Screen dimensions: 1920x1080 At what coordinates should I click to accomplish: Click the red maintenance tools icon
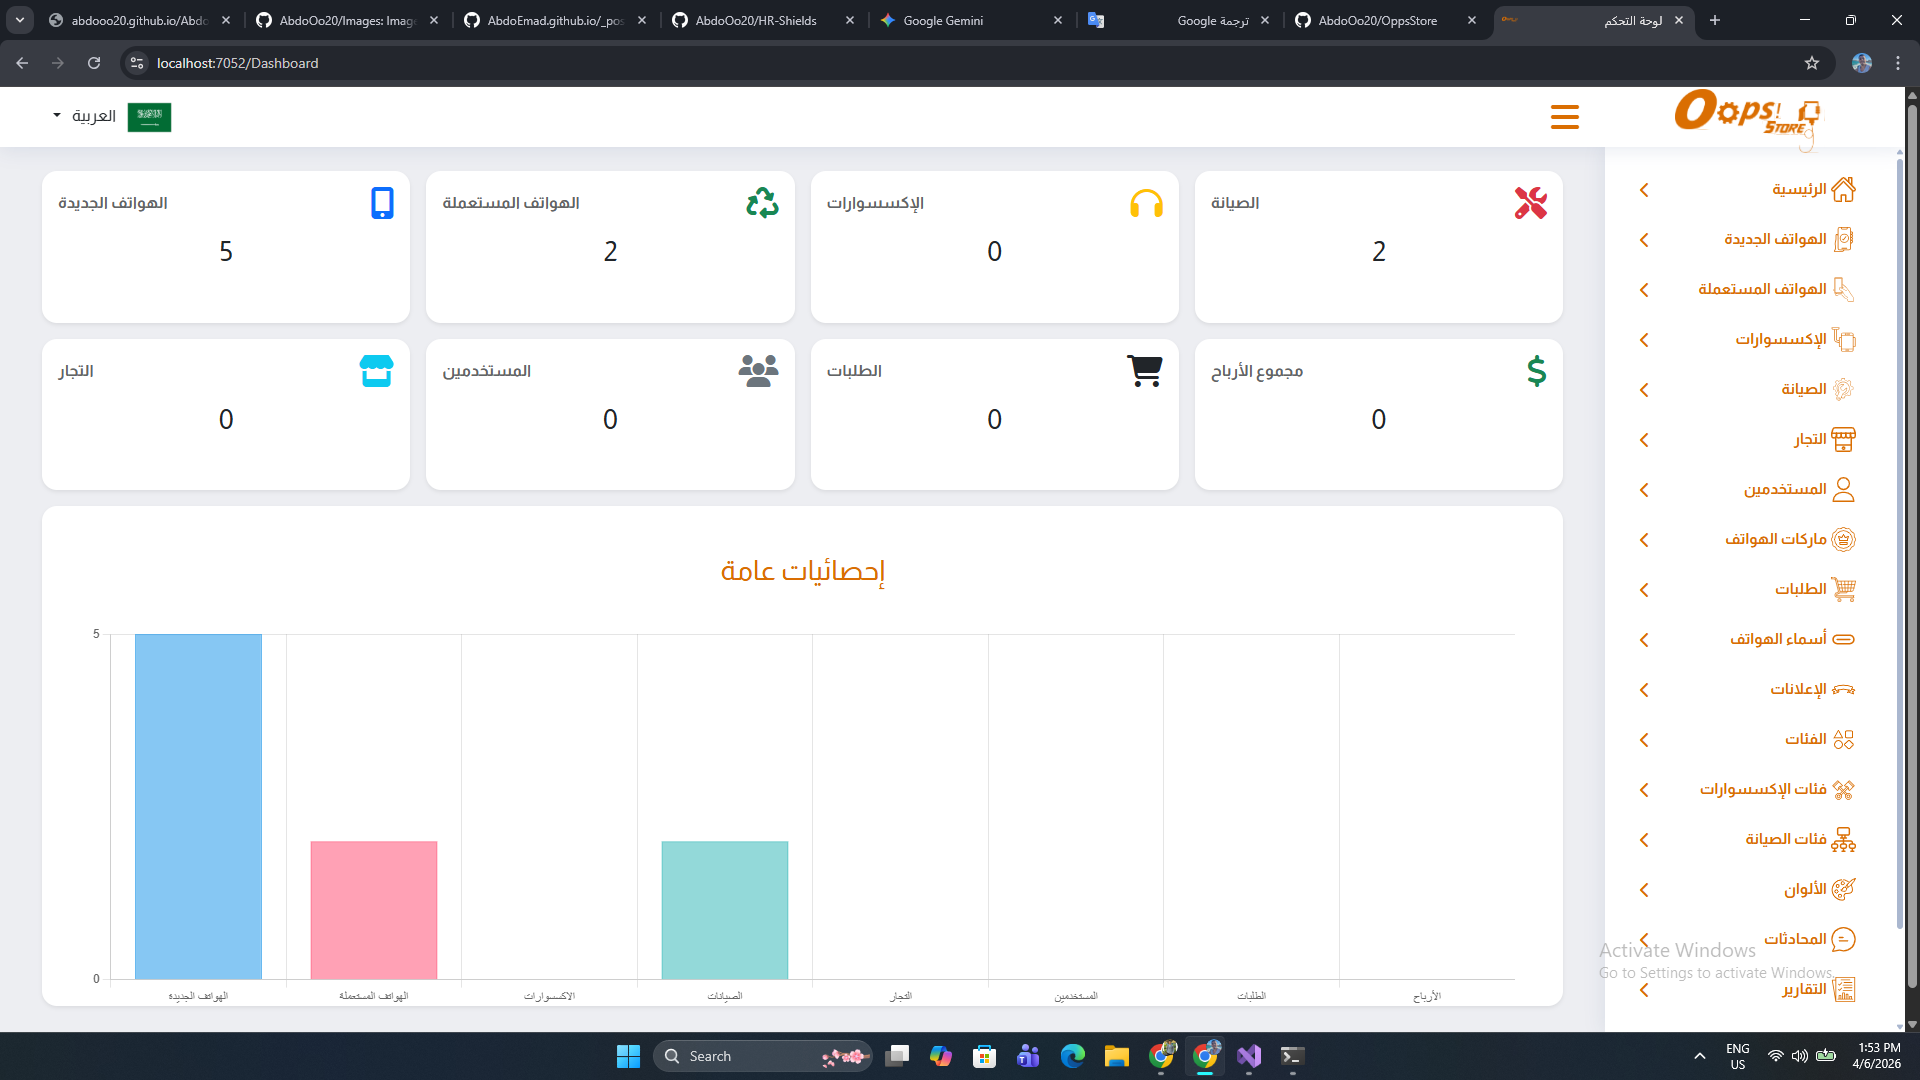pos(1530,203)
